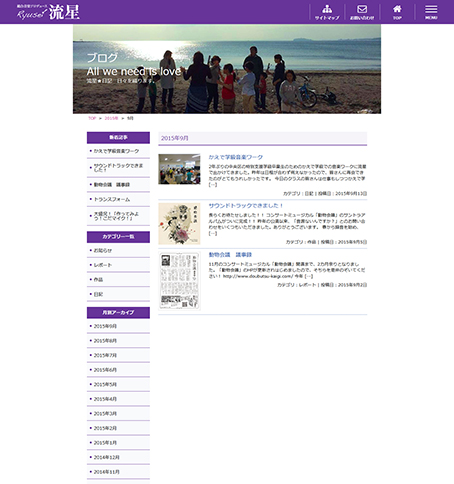Click the レポート category in 動物会議 post's meta line
Viewport: 454px width, 484px height.
[307, 285]
